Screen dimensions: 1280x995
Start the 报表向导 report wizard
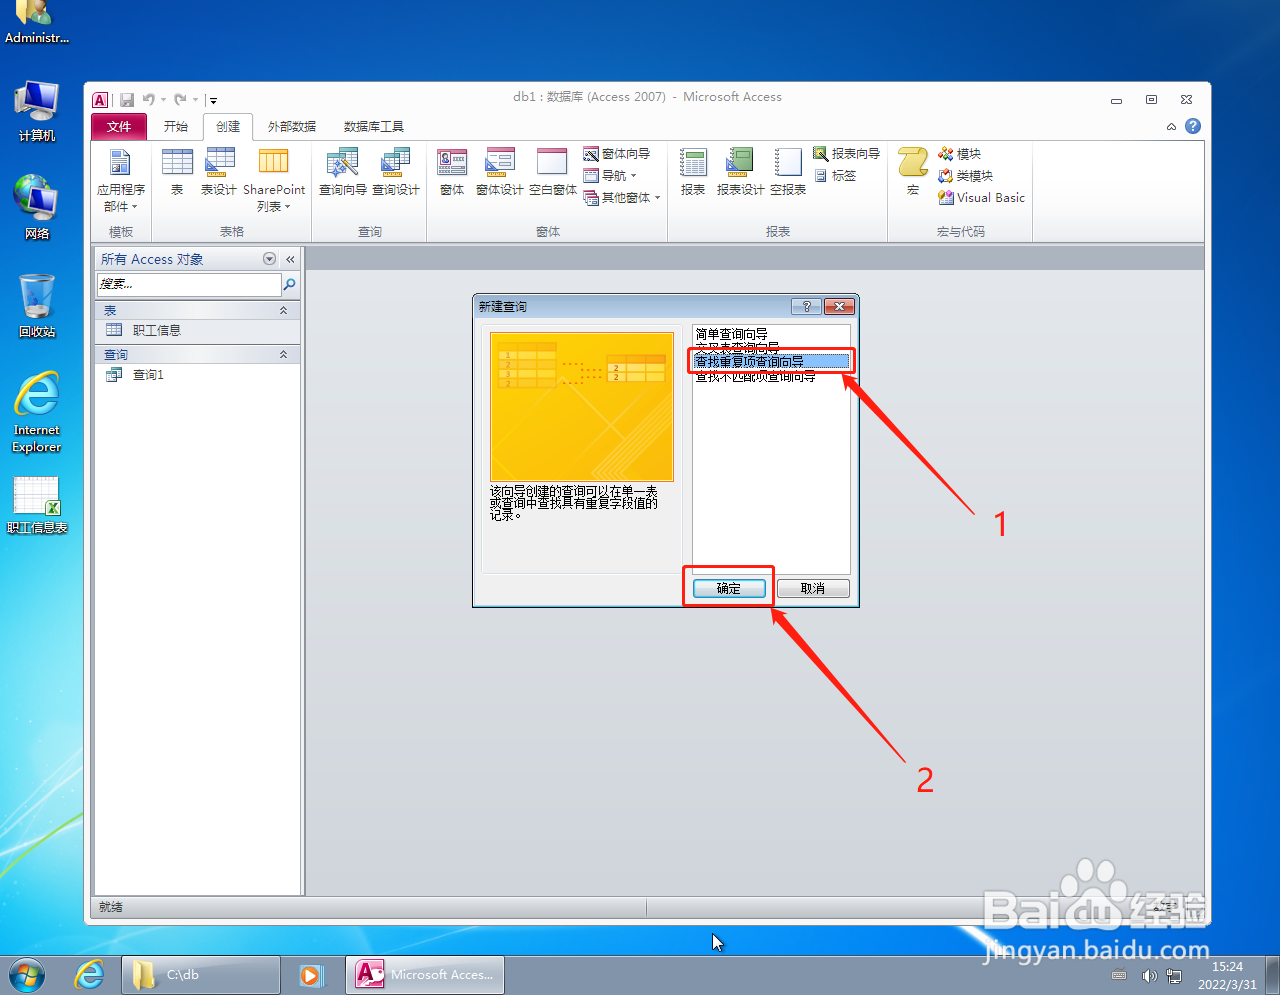[847, 154]
